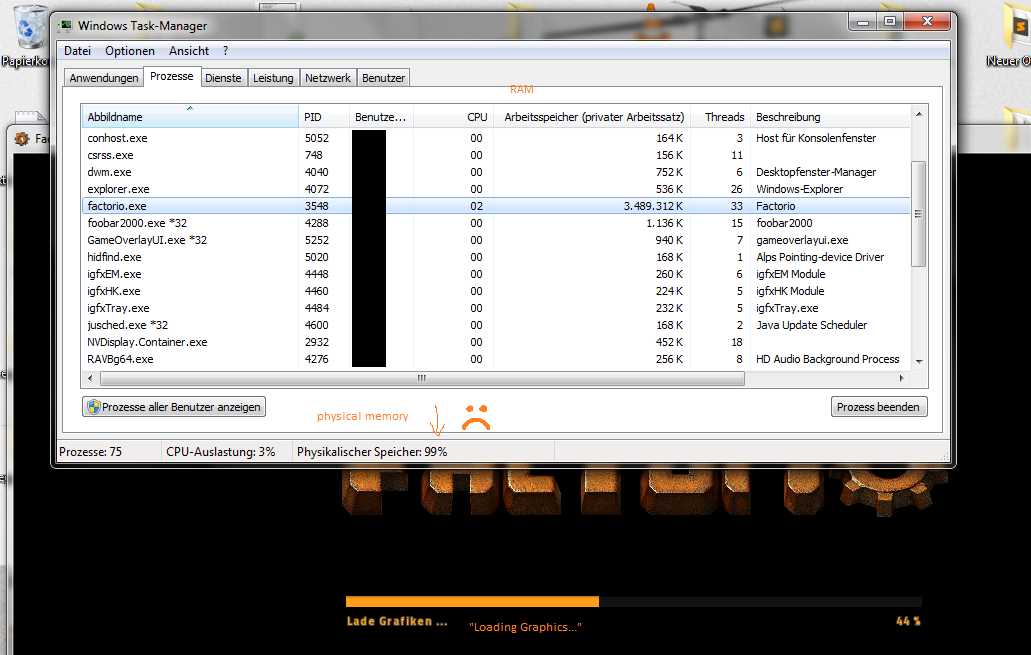Open the Datei menu
Image resolution: width=1031 pixels, height=655 pixels.
pos(78,51)
